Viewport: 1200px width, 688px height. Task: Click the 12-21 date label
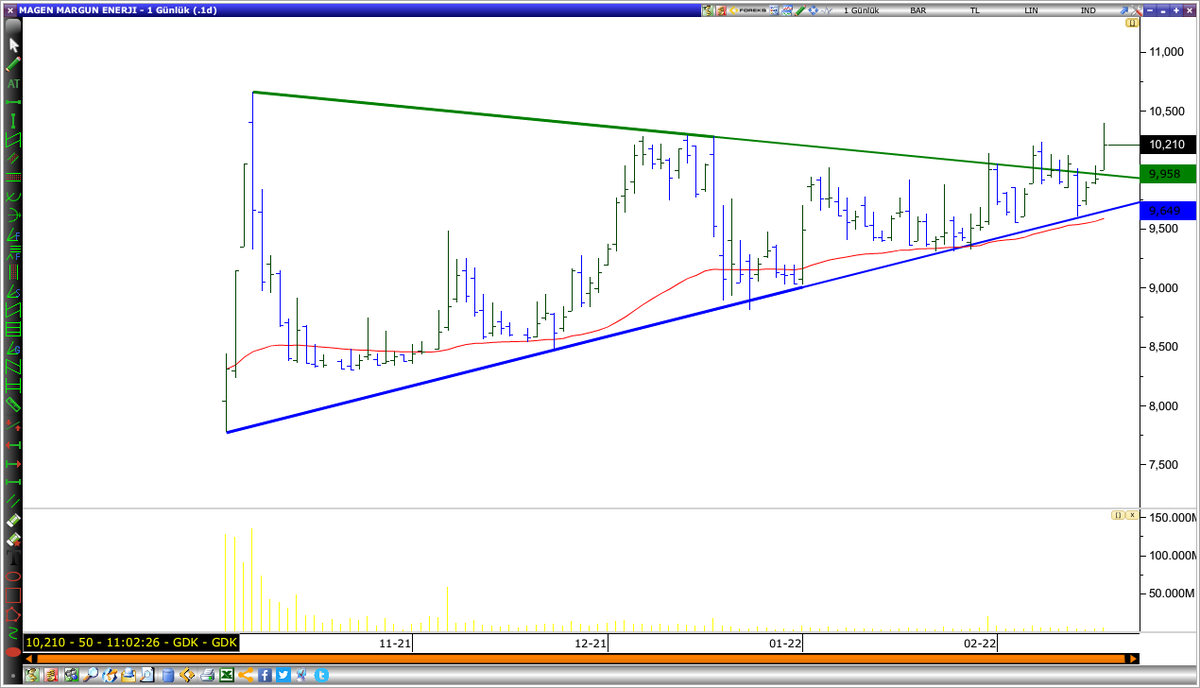[x=591, y=643]
